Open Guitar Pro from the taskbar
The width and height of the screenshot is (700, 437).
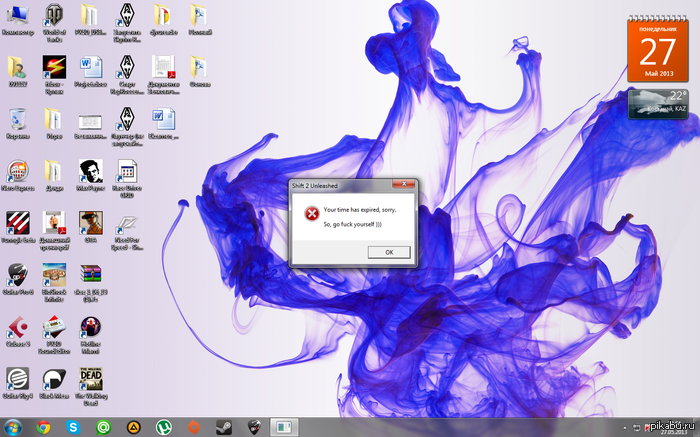254,428
